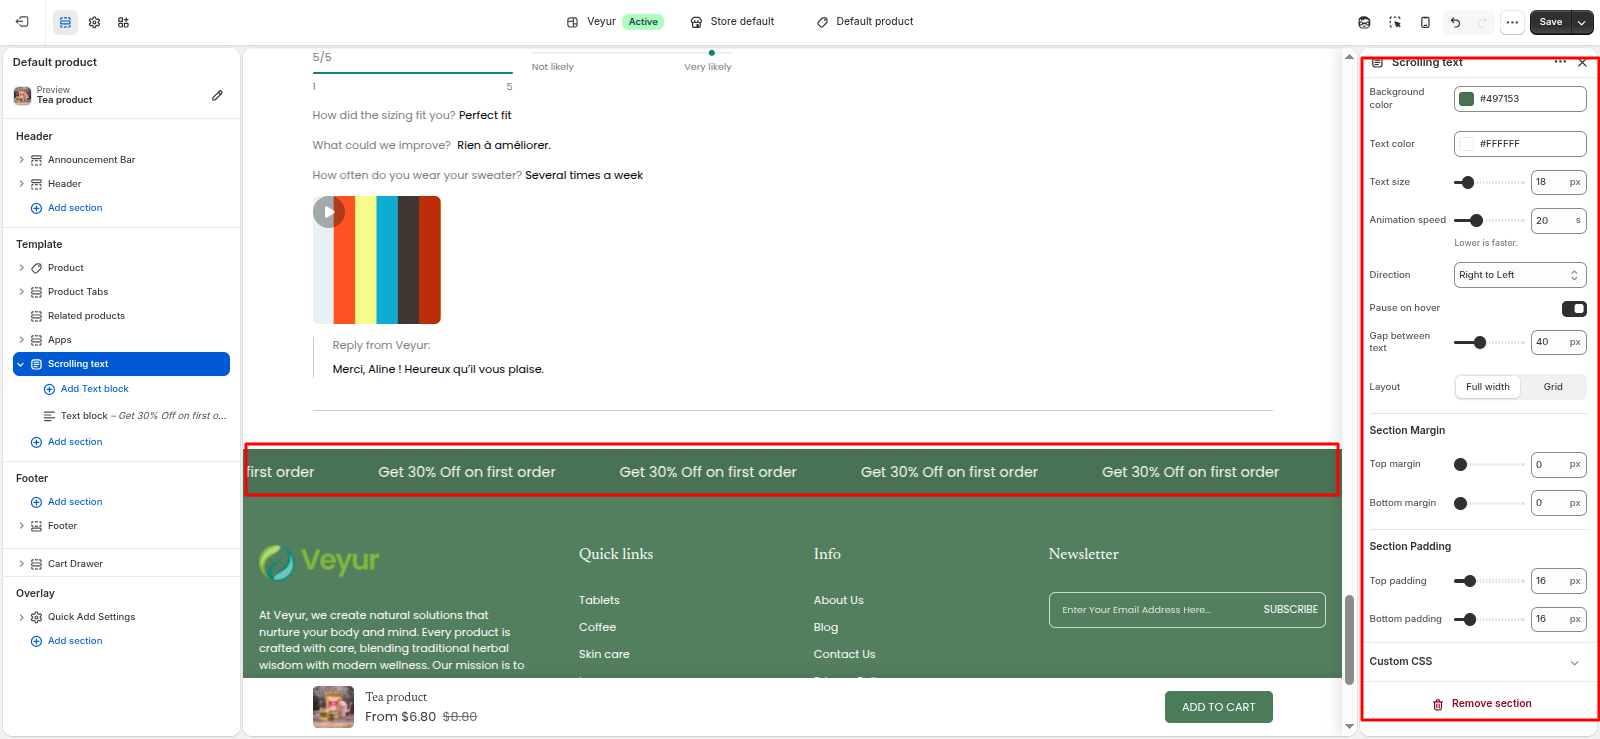
Task: Open theme settings gear icon
Action: pyautogui.click(x=94, y=22)
